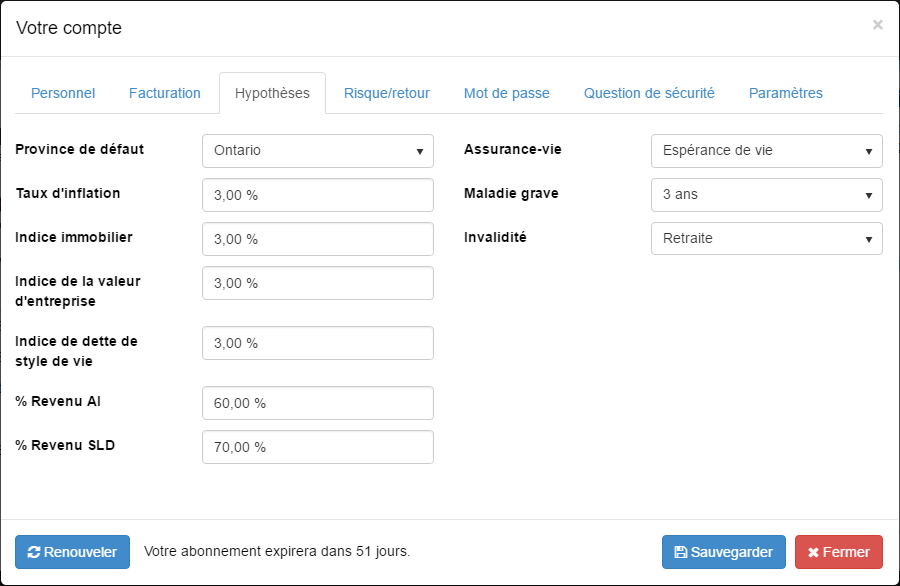Focus the % Revenu SLD field
Viewport: 900px width, 586px height.
(318, 447)
